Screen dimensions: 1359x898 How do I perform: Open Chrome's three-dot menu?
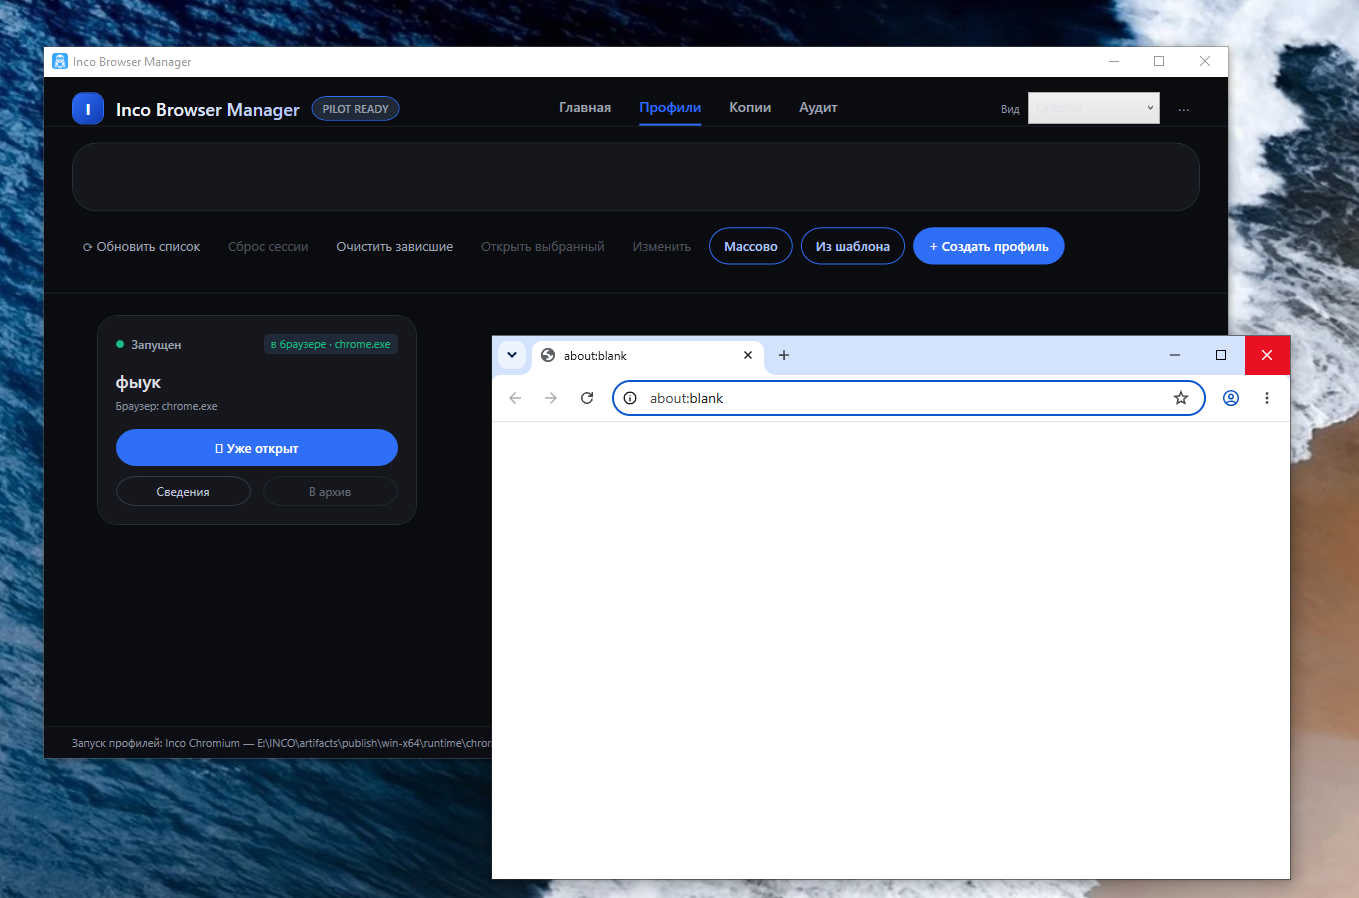pyautogui.click(x=1267, y=398)
